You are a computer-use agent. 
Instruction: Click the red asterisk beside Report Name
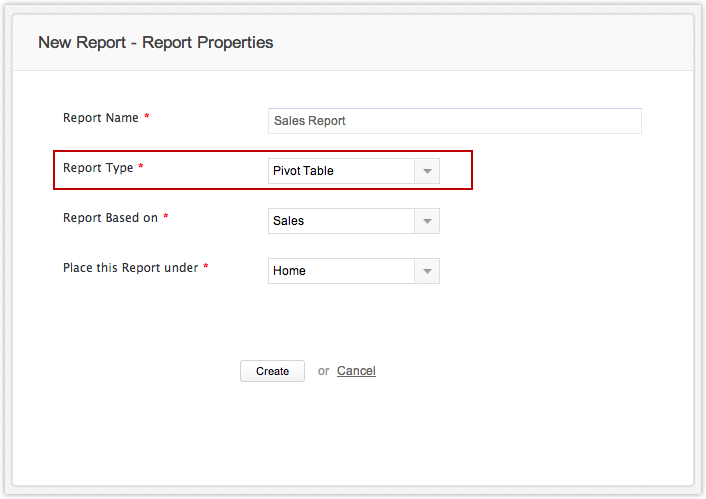[x=147, y=118]
